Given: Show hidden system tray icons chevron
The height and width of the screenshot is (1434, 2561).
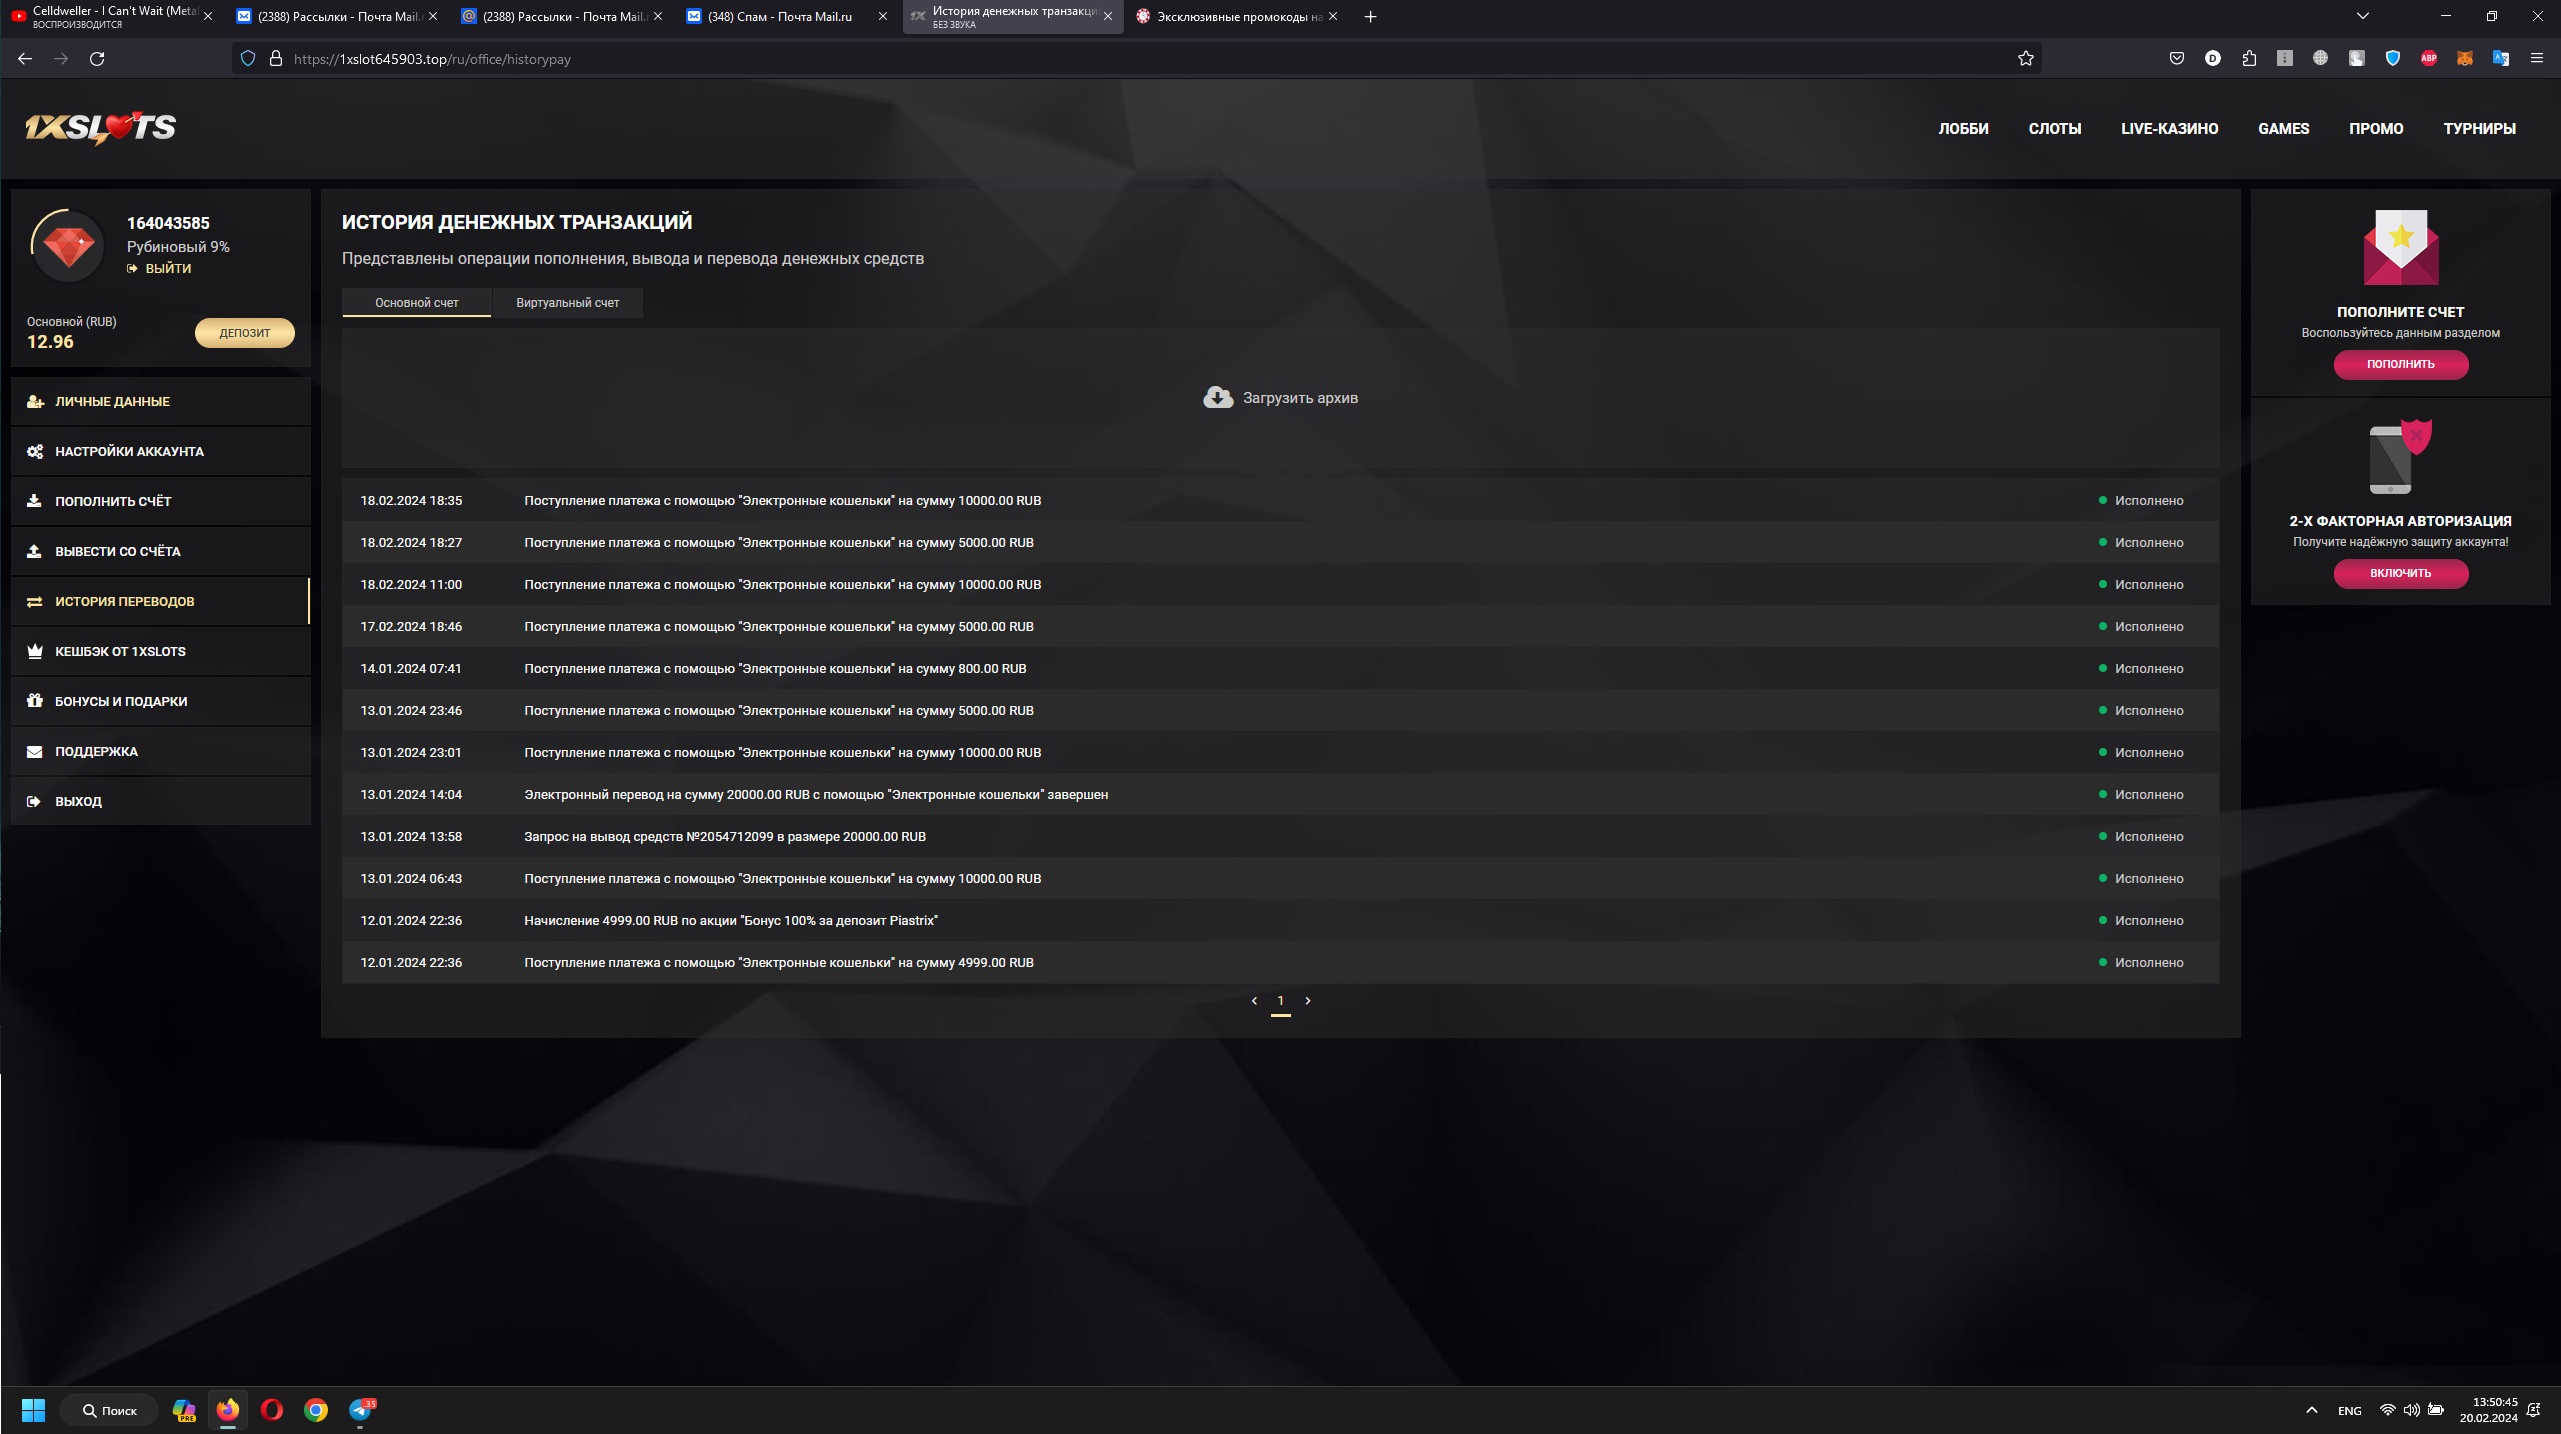Looking at the screenshot, I should [2311, 1410].
